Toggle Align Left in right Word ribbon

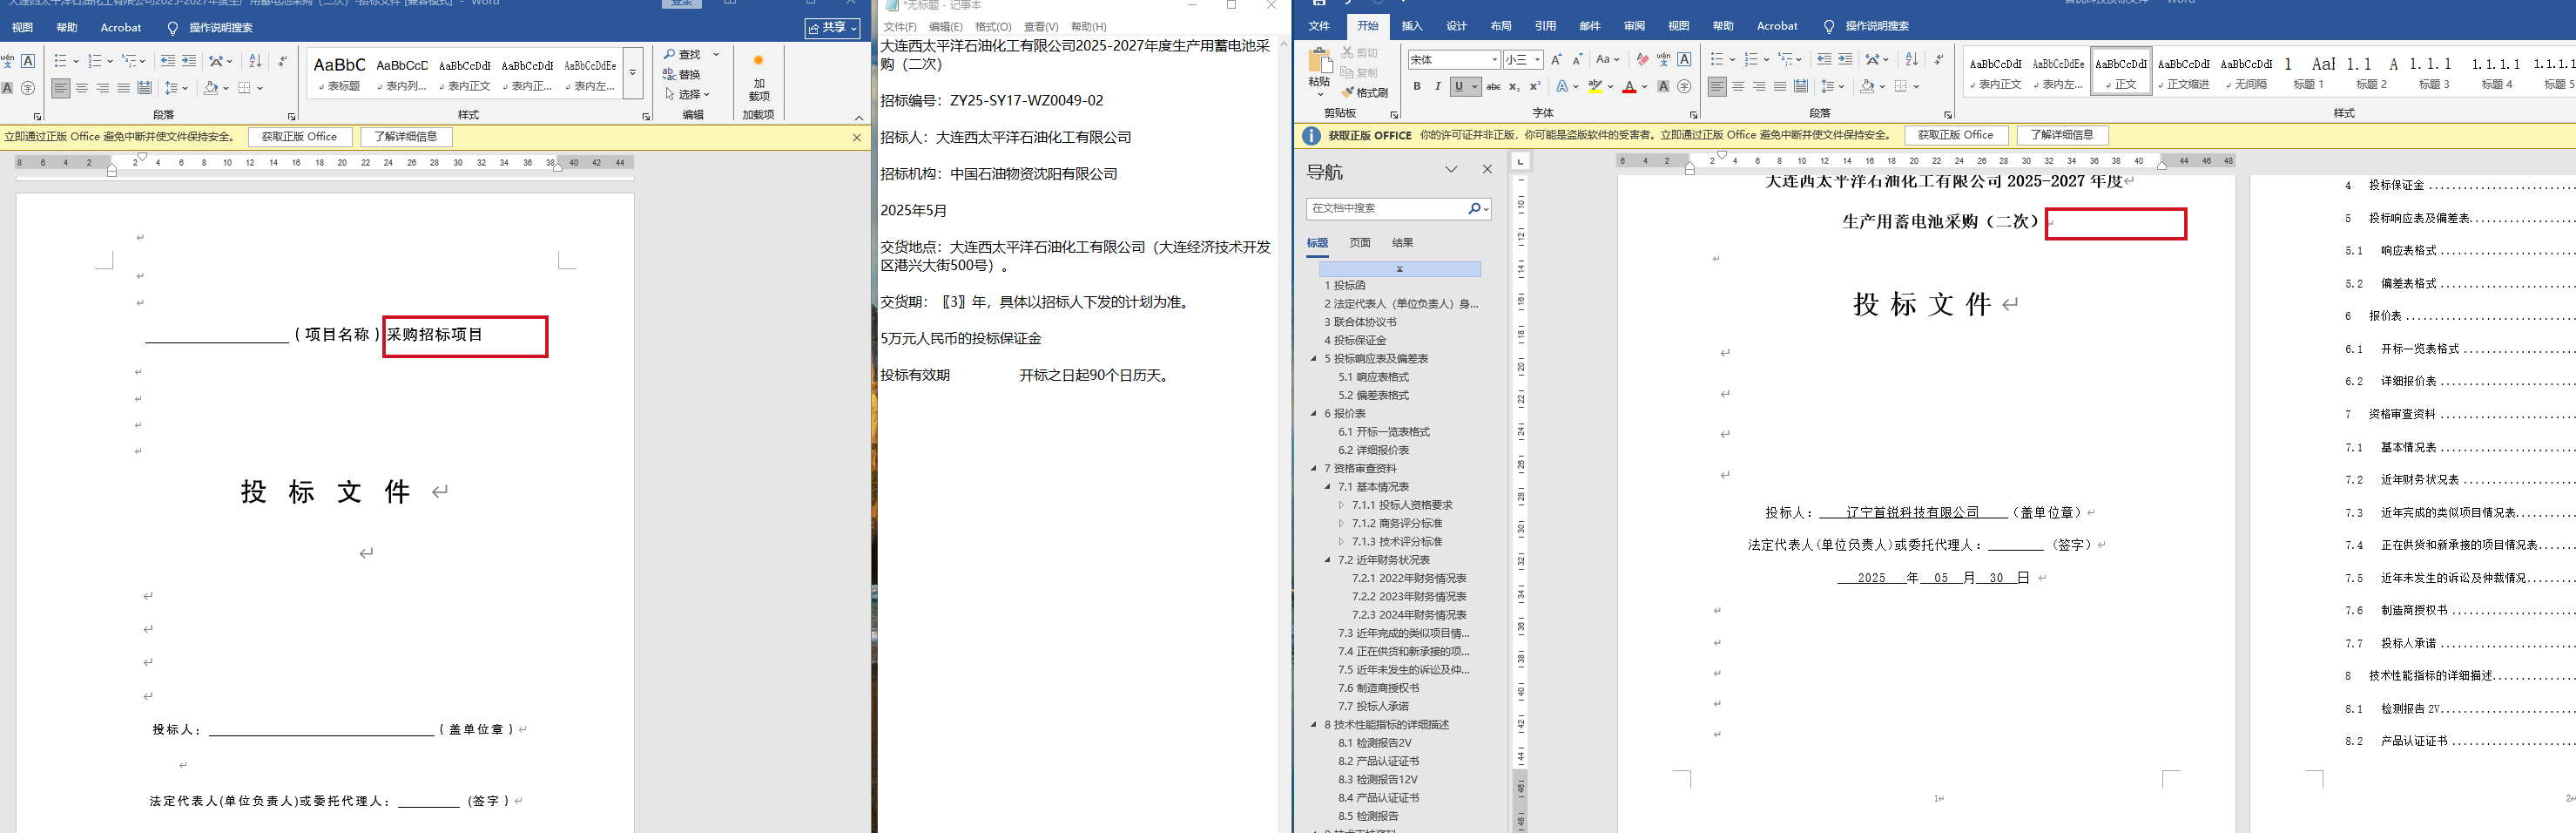click(x=1717, y=87)
